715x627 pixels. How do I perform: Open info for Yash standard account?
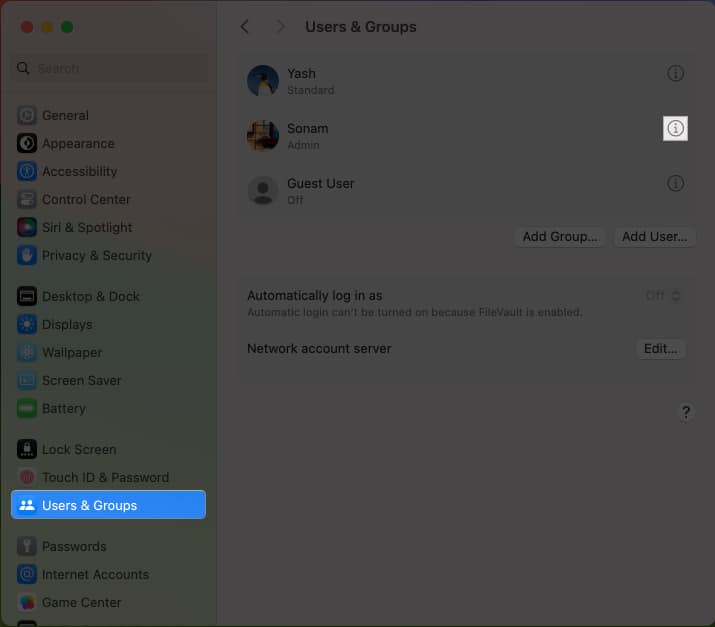click(x=675, y=73)
